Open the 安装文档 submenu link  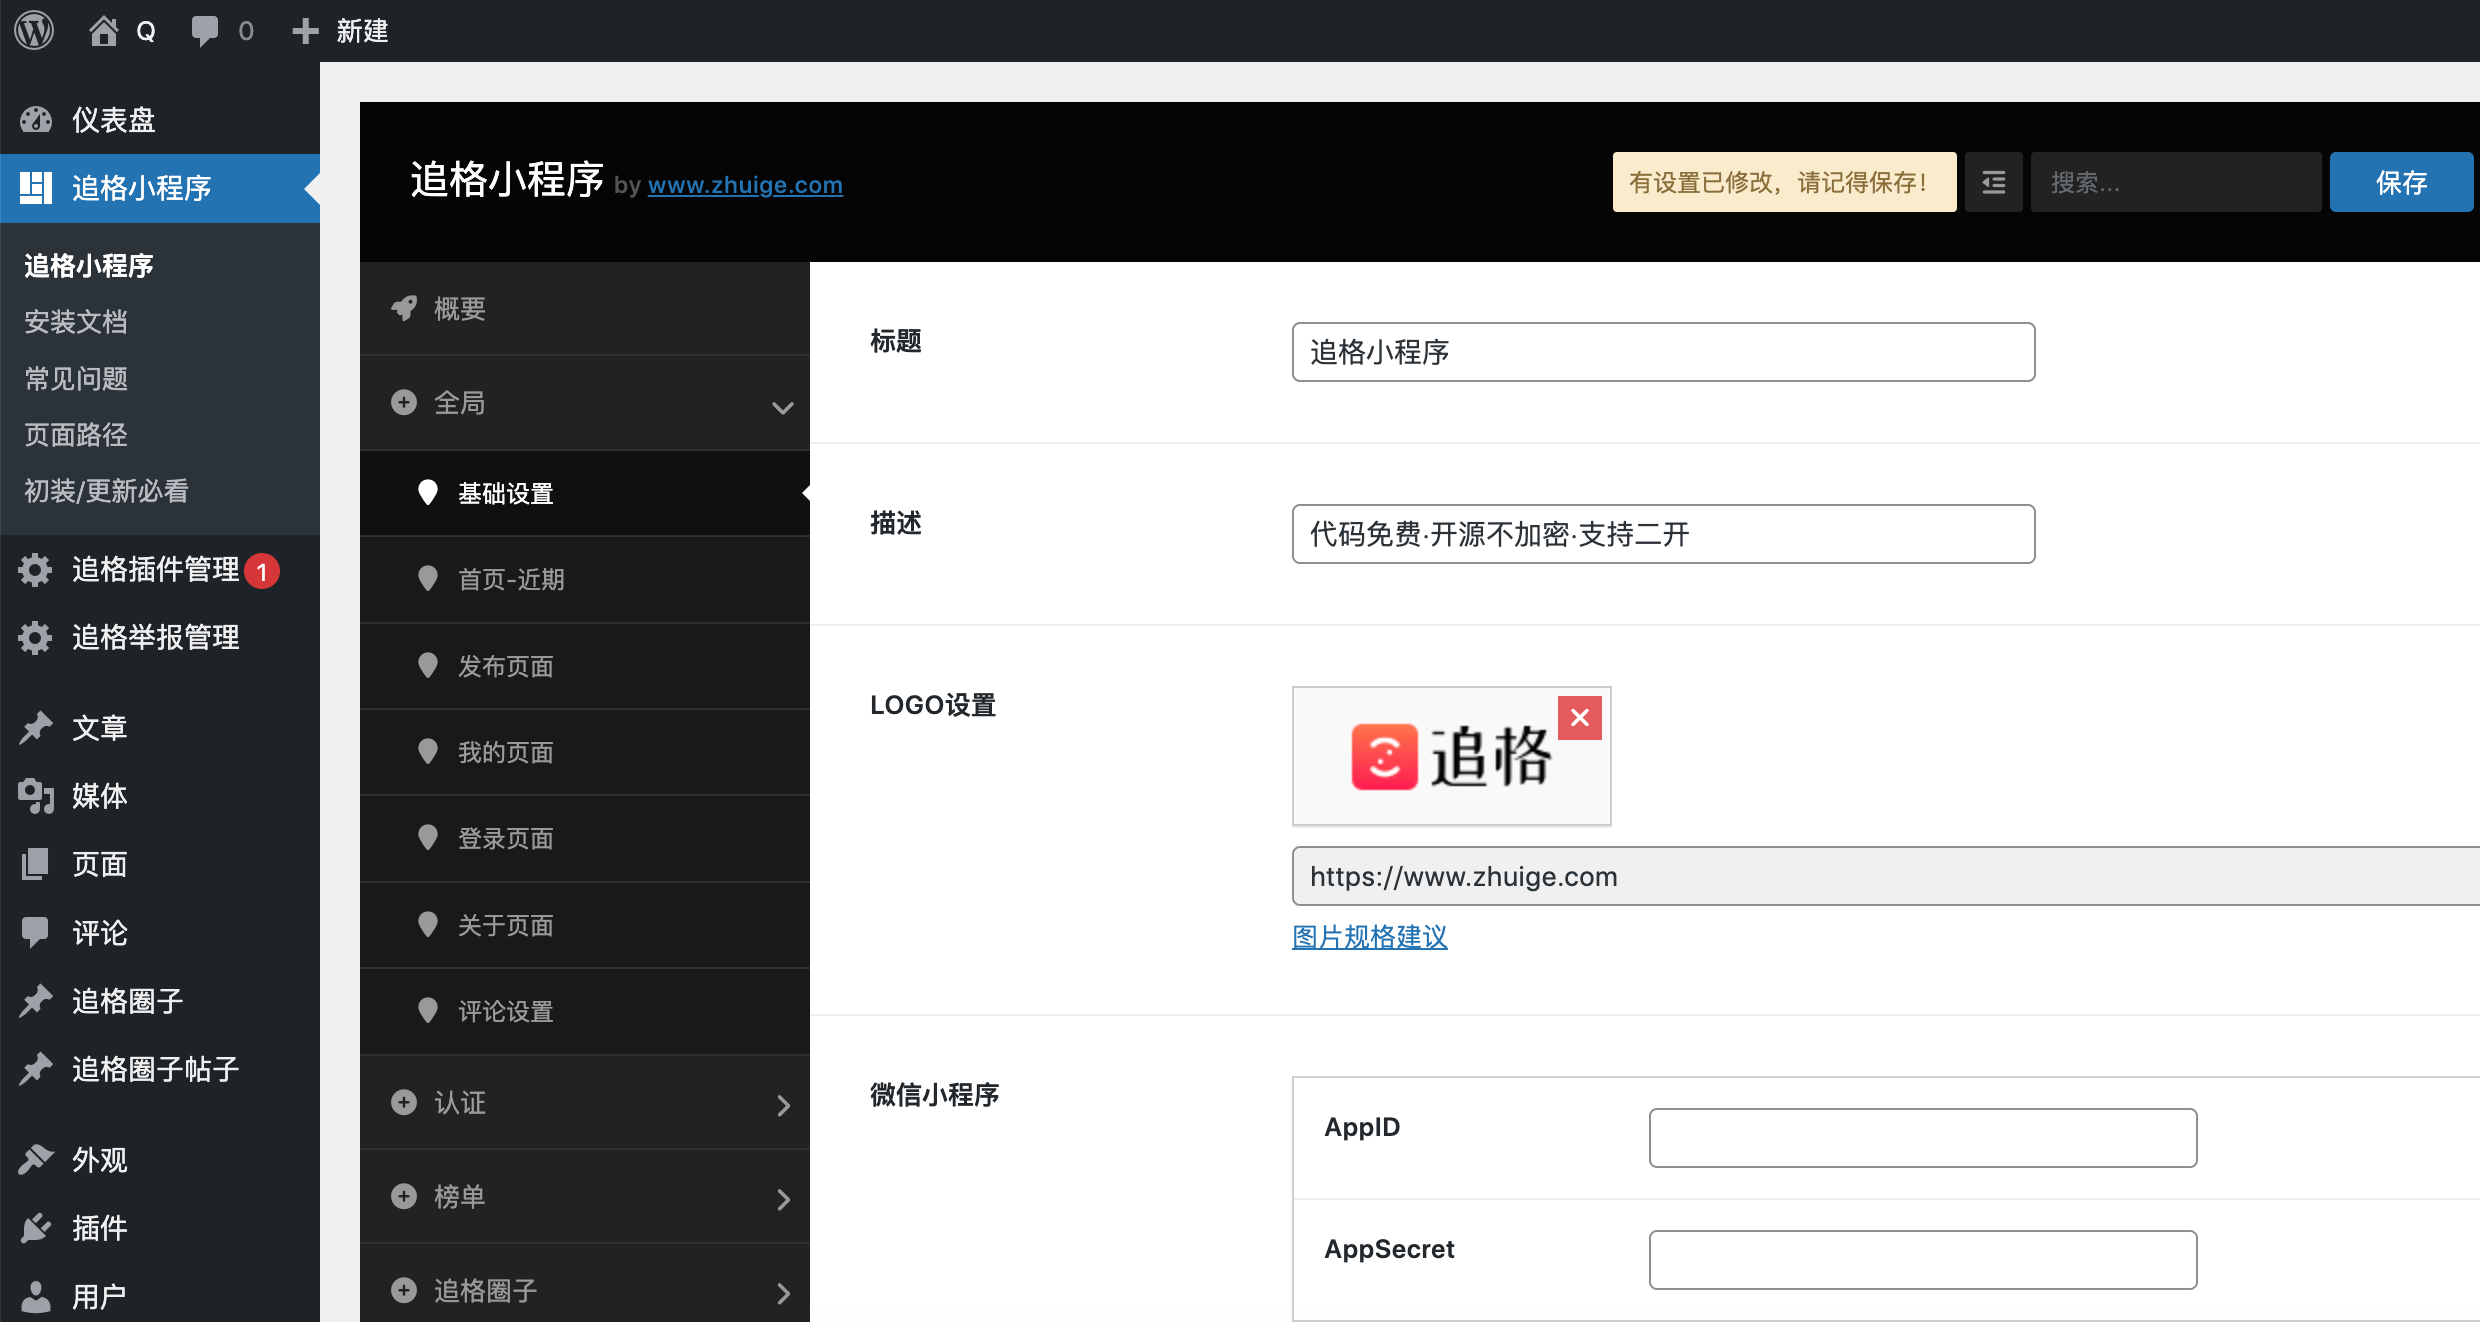pyautogui.click(x=76, y=322)
